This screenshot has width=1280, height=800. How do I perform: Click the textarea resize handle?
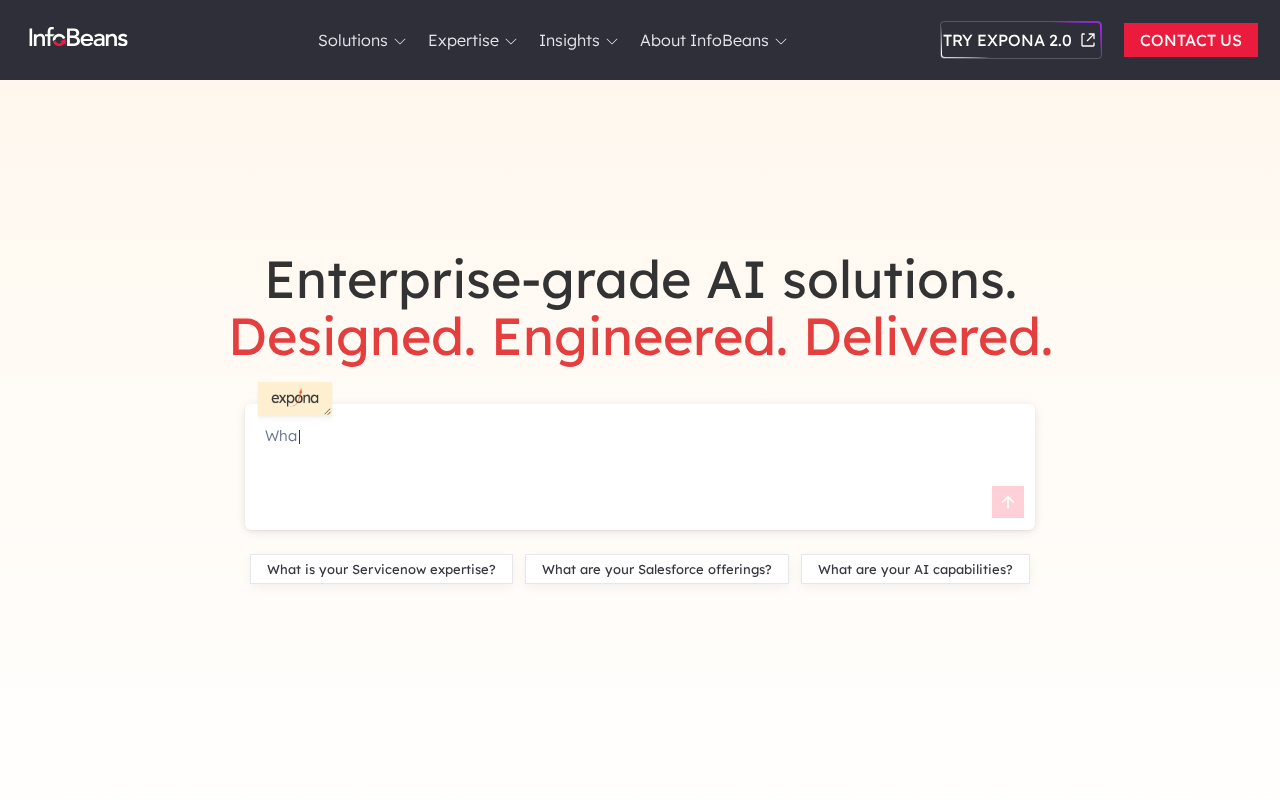327,411
